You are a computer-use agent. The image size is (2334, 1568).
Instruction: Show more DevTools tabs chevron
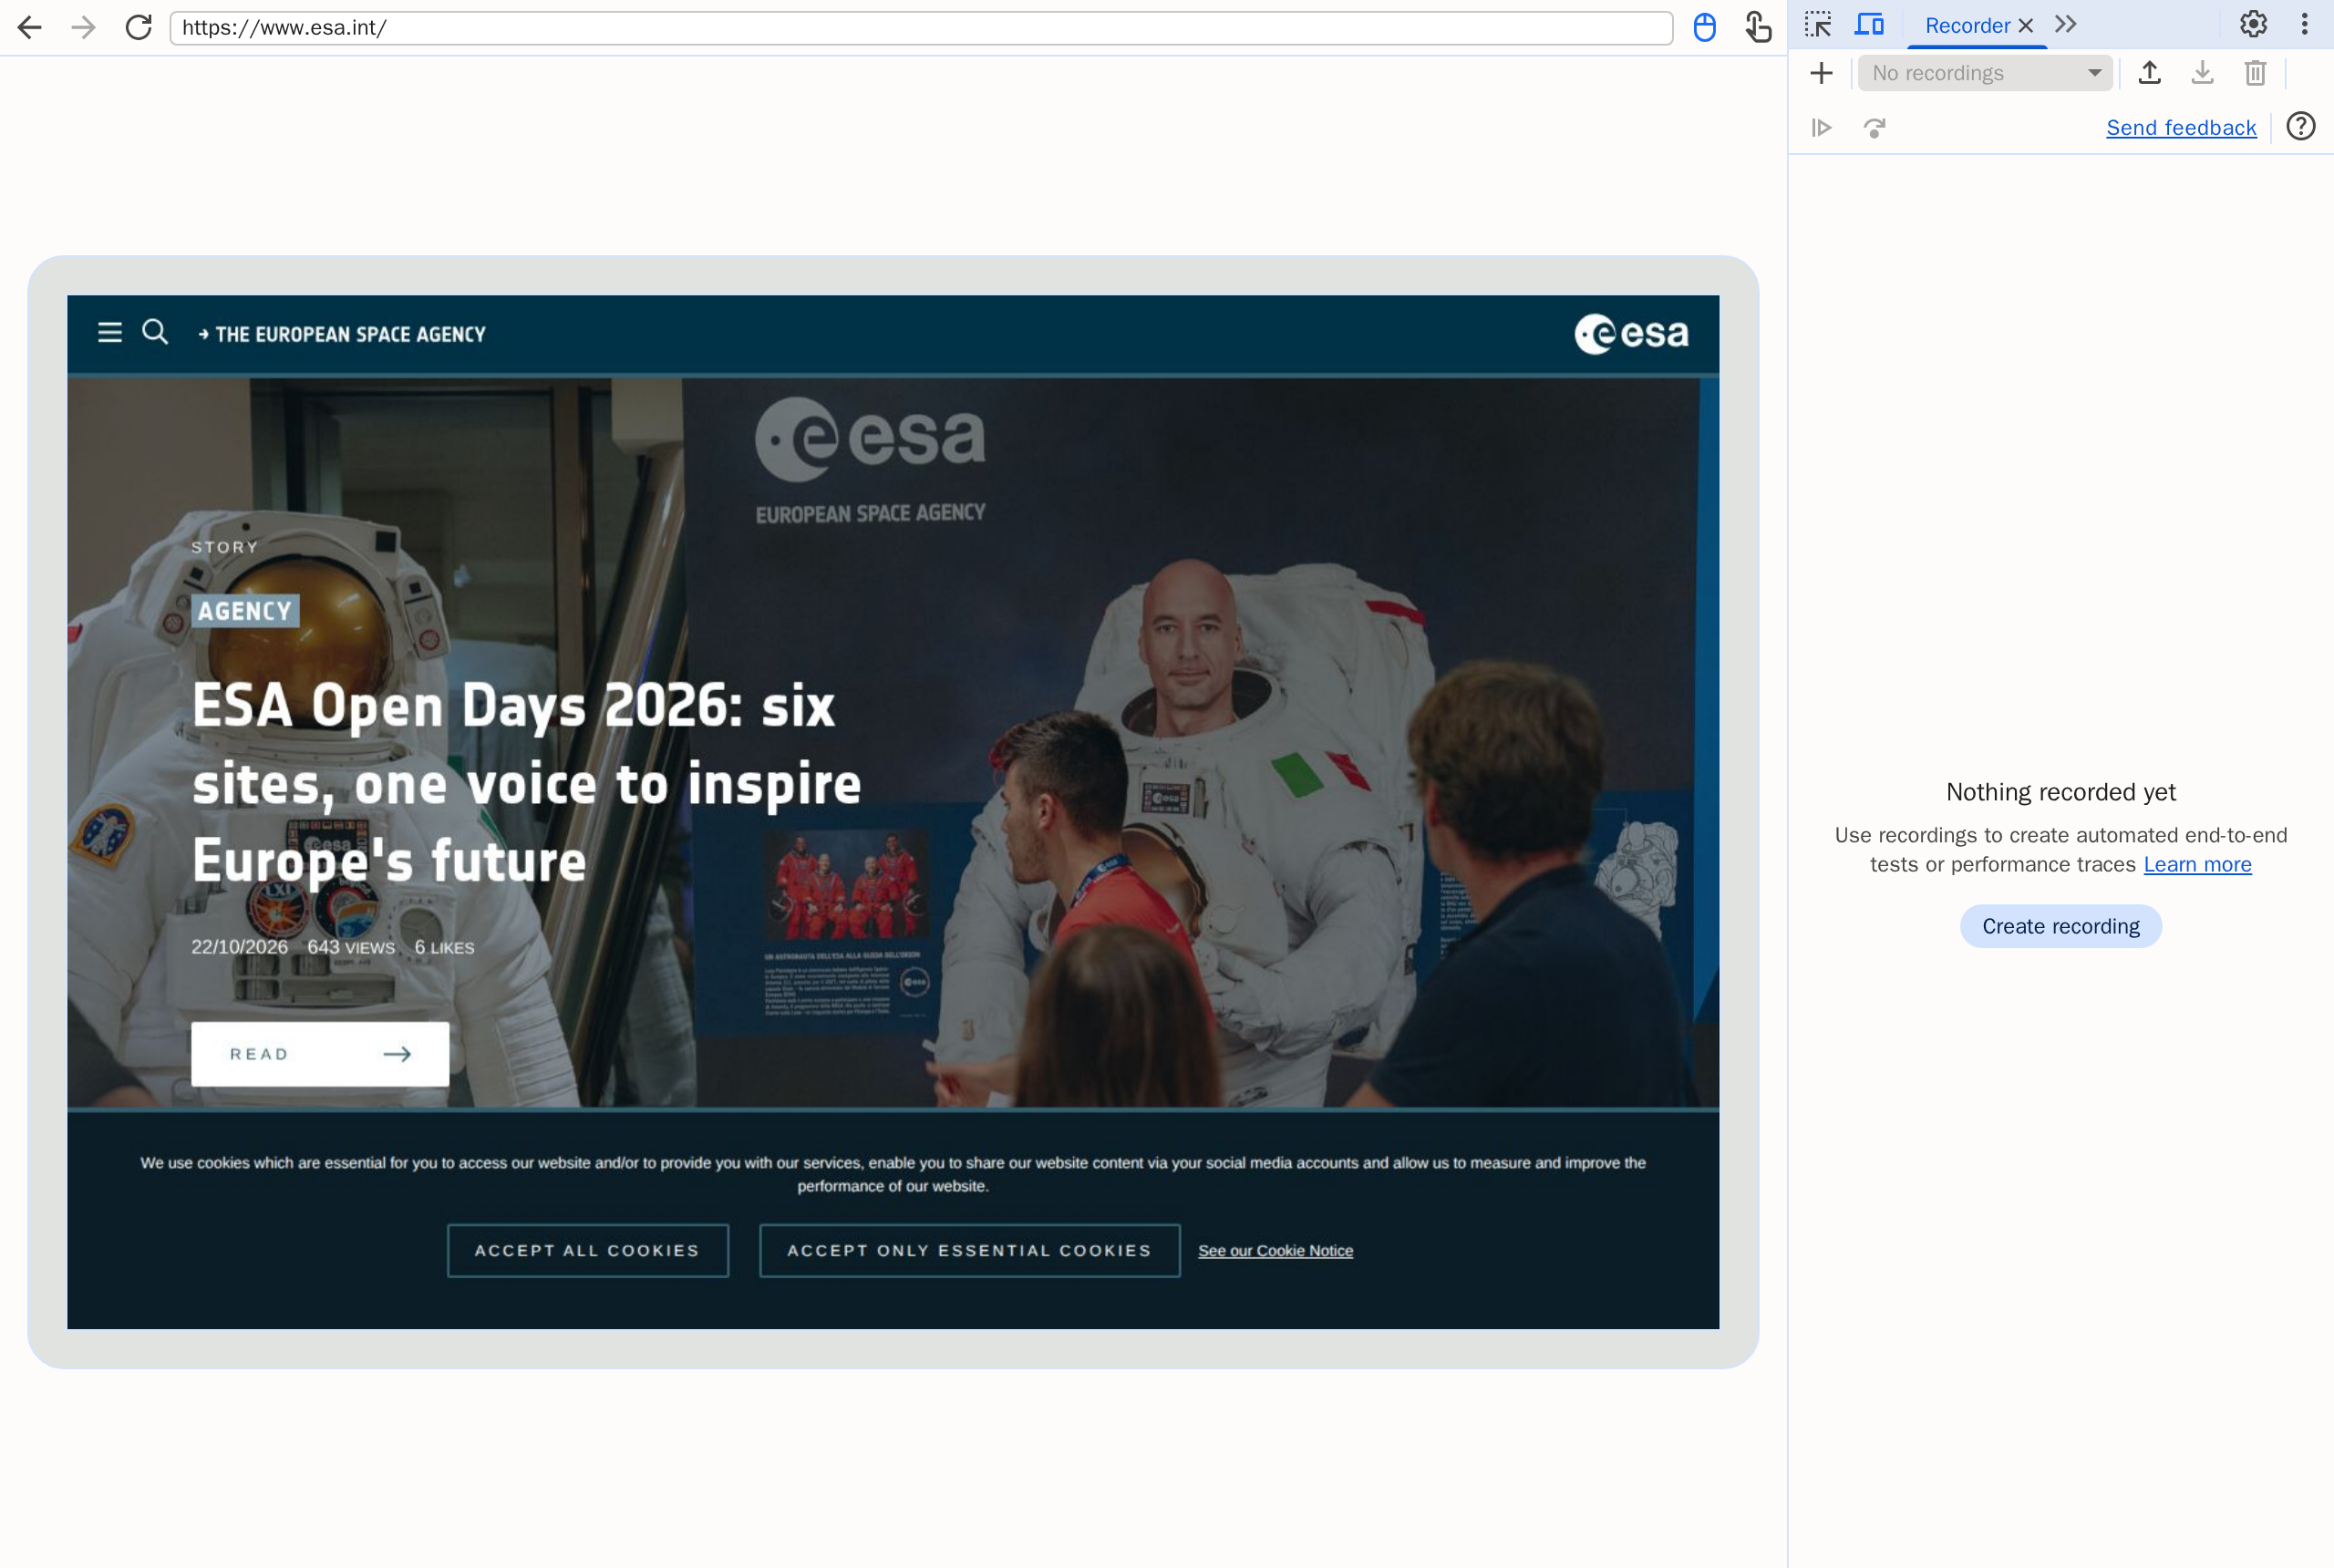[x=2065, y=24]
